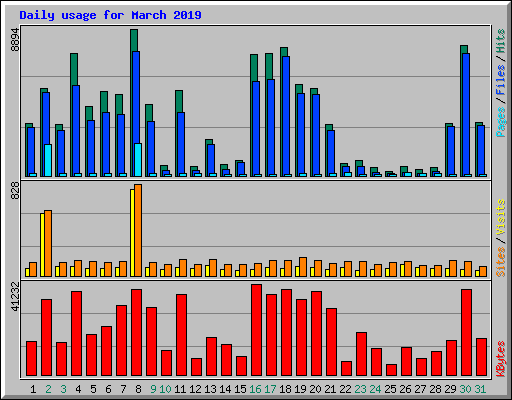This screenshot has width=512, height=400.
Task: Click day label 8 on the x-axis
Action: point(138,389)
